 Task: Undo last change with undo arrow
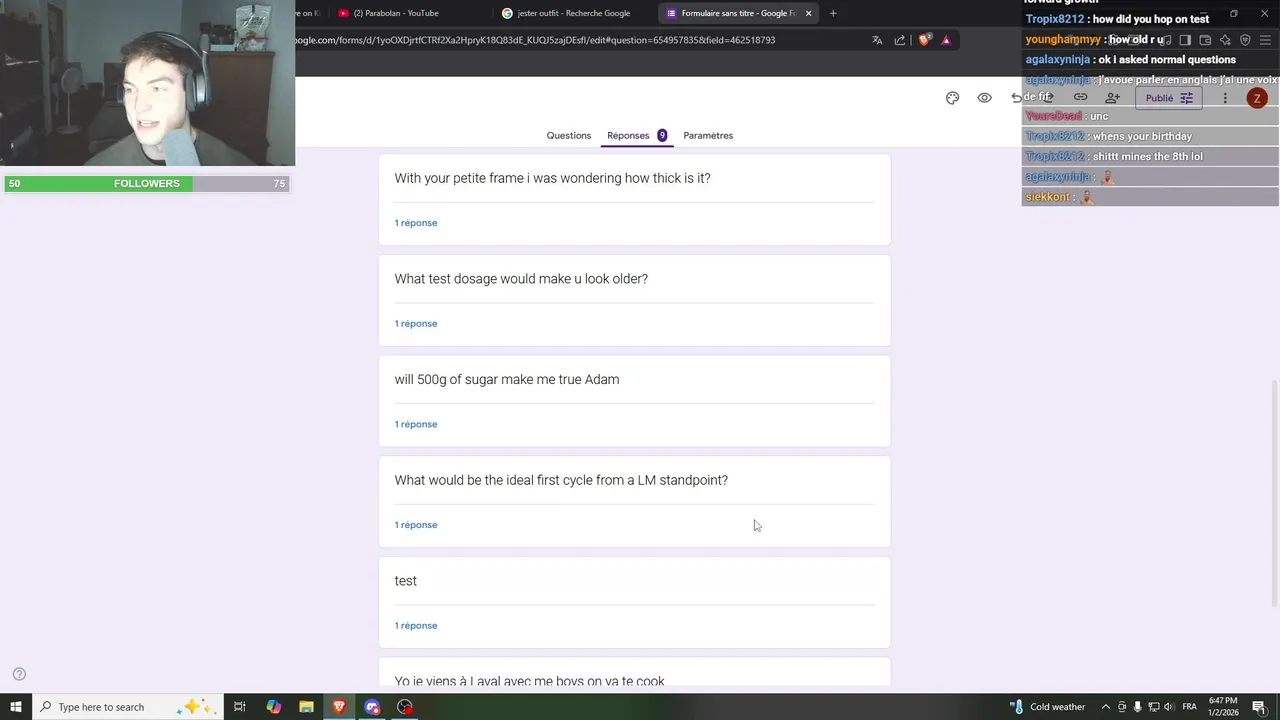click(x=1017, y=98)
